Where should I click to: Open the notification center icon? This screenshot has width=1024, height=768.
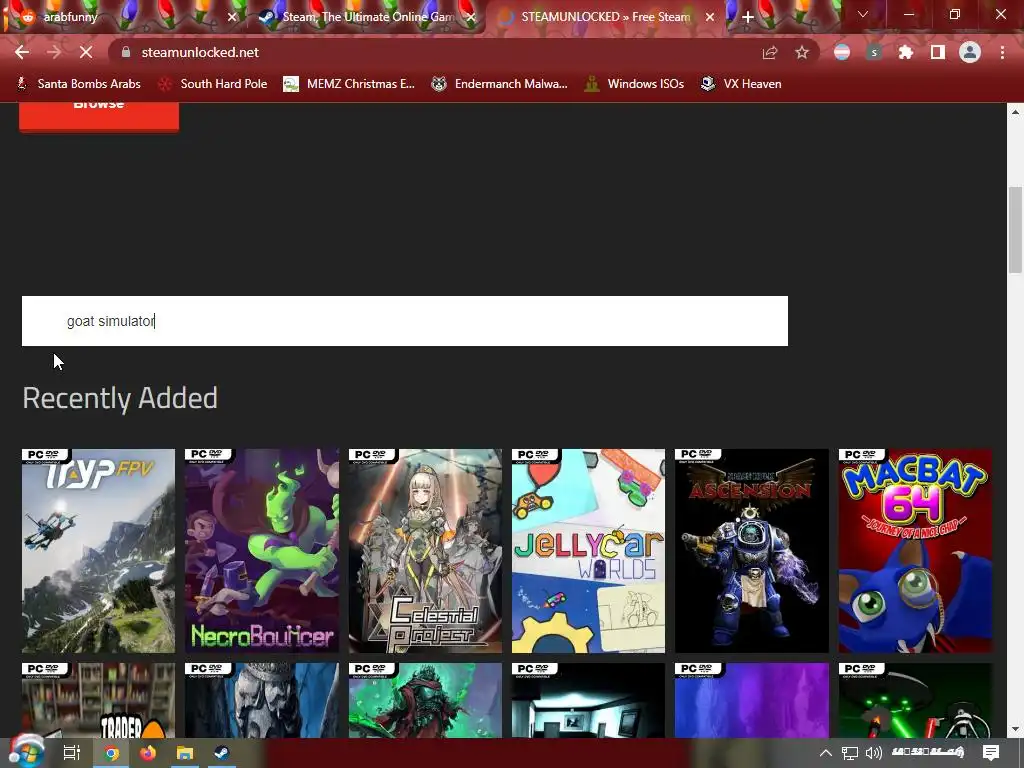pyautogui.click(x=991, y=753)
